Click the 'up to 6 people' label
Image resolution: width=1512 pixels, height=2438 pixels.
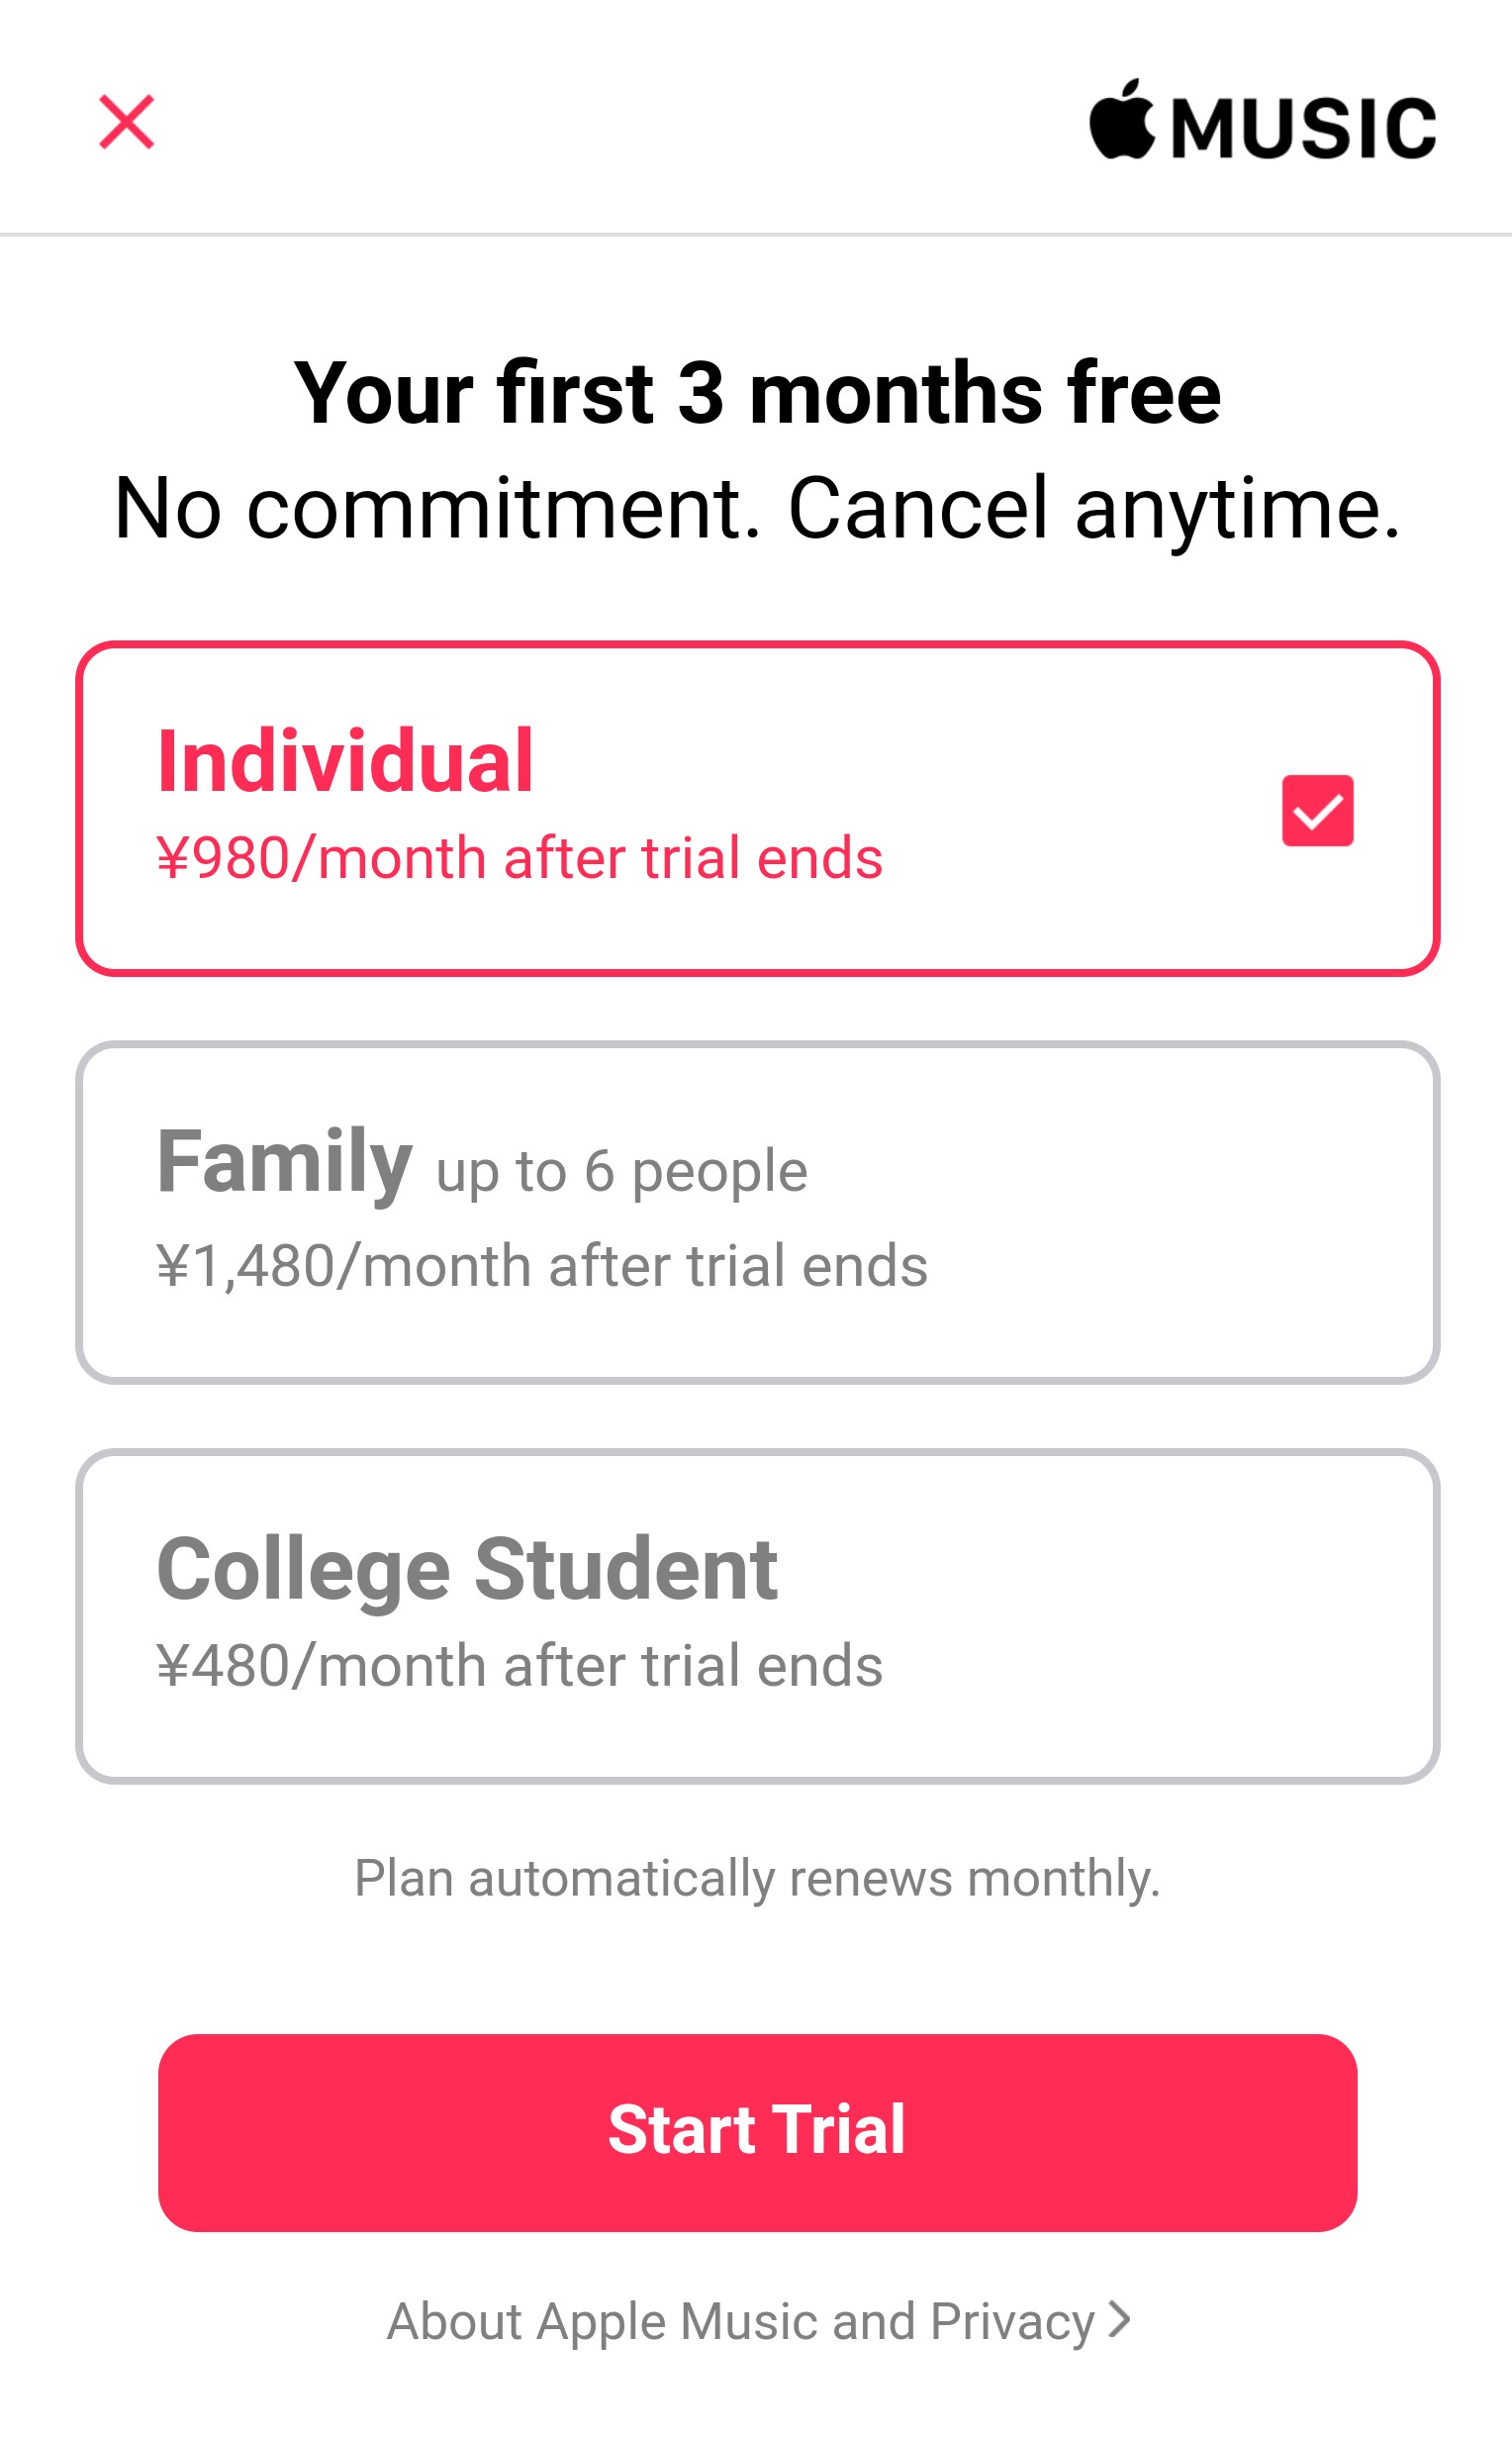pyautogui.click(x=621, y=1171)
